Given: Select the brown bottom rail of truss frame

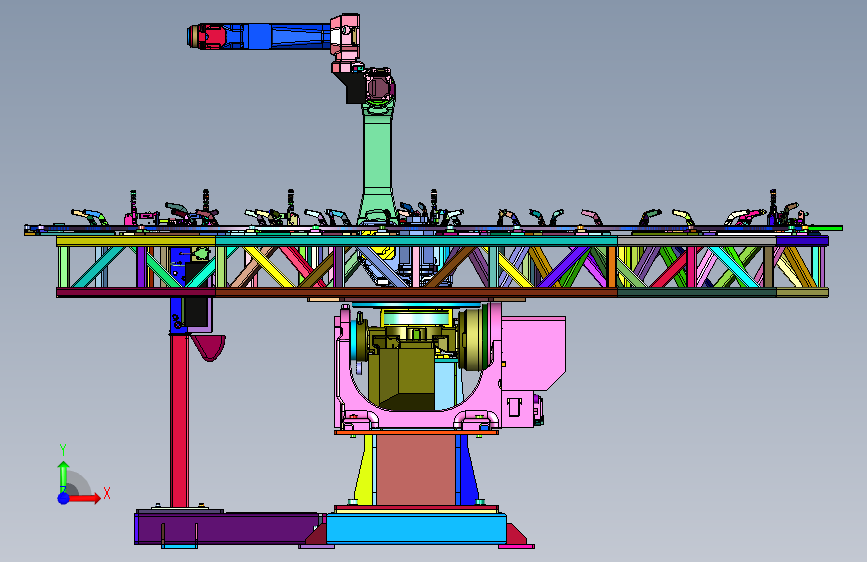Looking at the screenshot, I should coord(416,293).
